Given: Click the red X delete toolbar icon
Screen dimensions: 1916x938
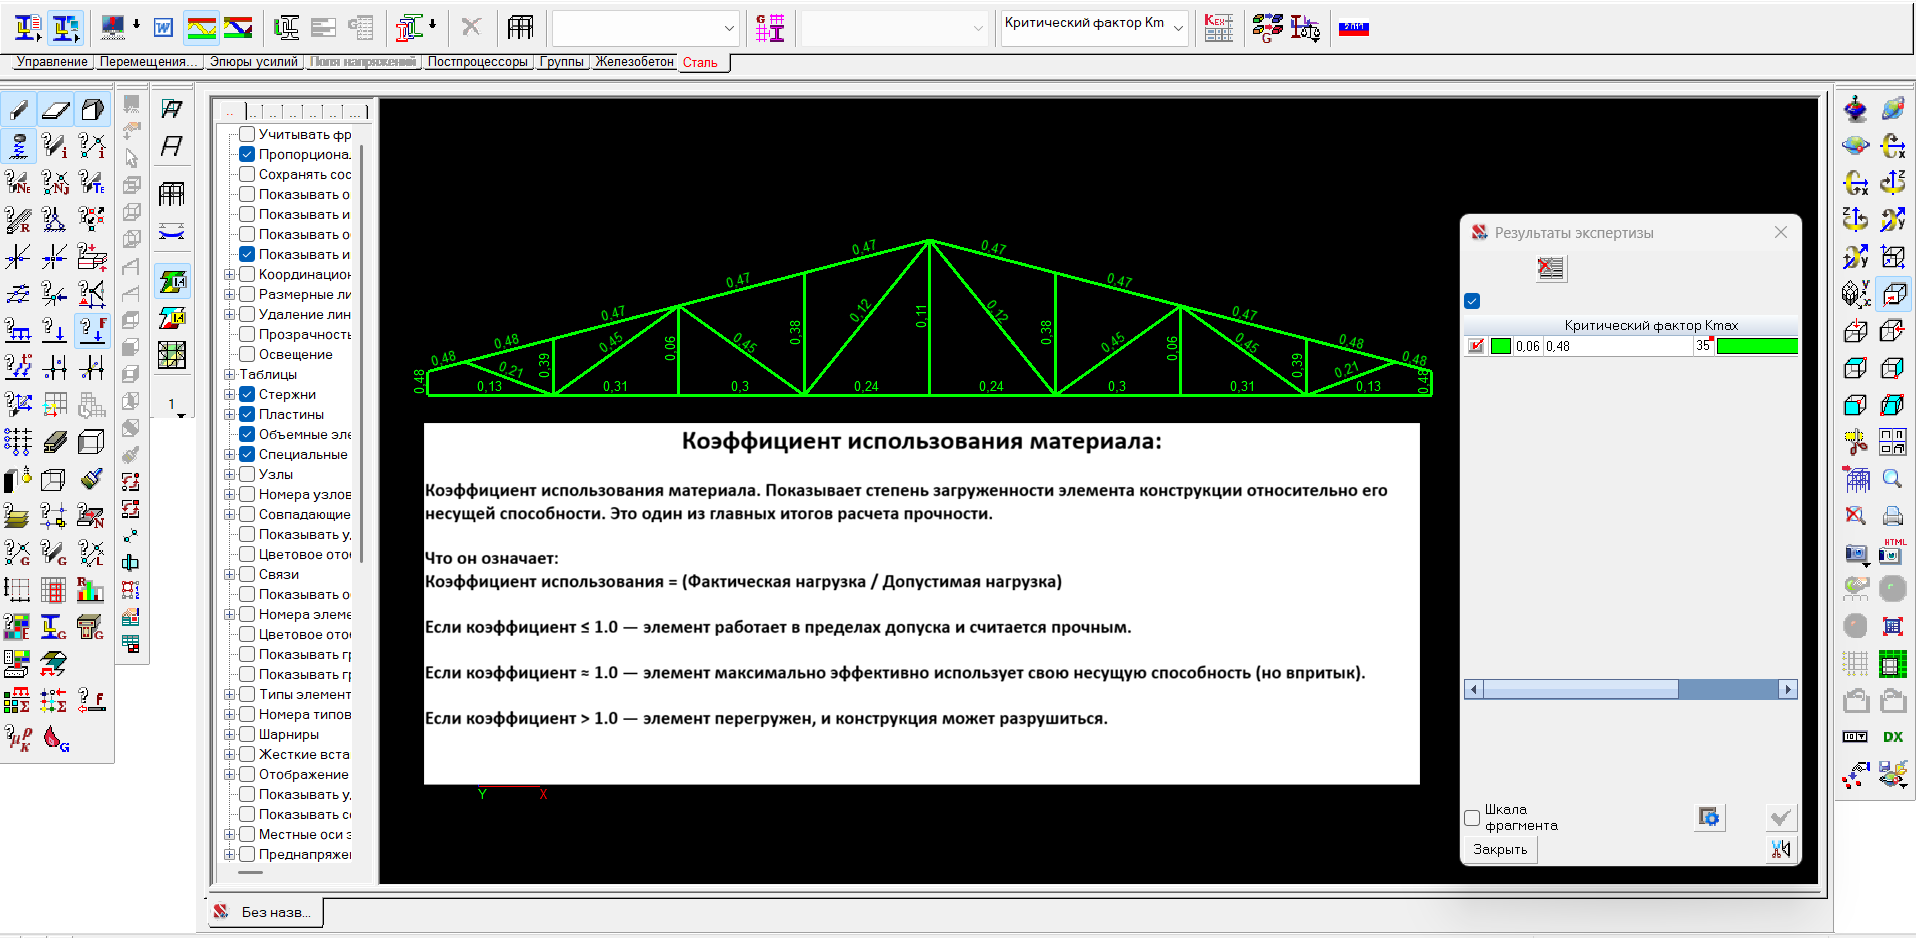Looking at the screenshot, I should pos(471,28).
